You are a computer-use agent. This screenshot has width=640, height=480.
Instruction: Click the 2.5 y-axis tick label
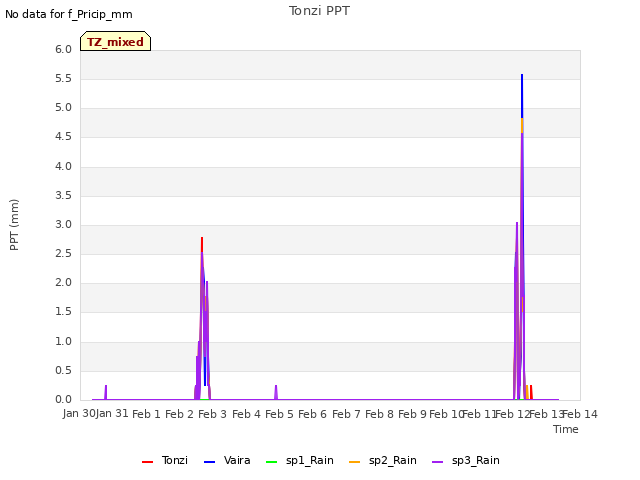(63, 253)
